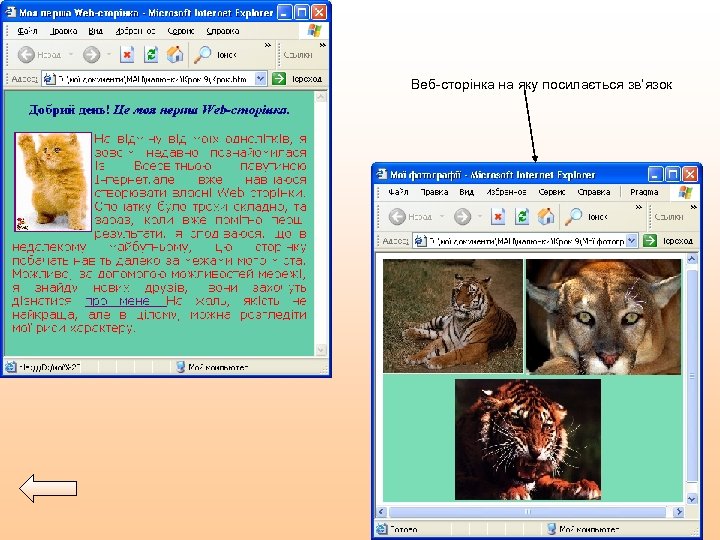The height and width of the screenshot is (540, 720).
Task: Click page icon in first window address bar
Action: click(x=49, y=79)
